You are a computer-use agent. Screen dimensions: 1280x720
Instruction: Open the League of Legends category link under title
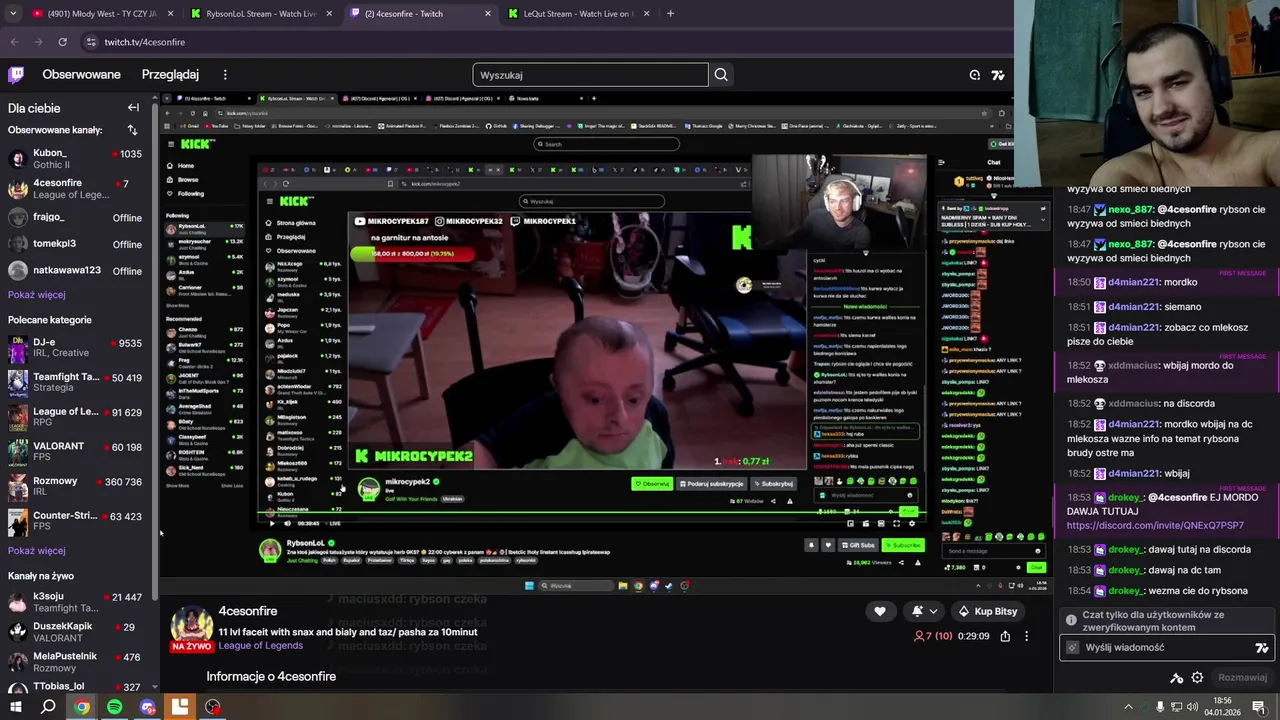[260, 646]
